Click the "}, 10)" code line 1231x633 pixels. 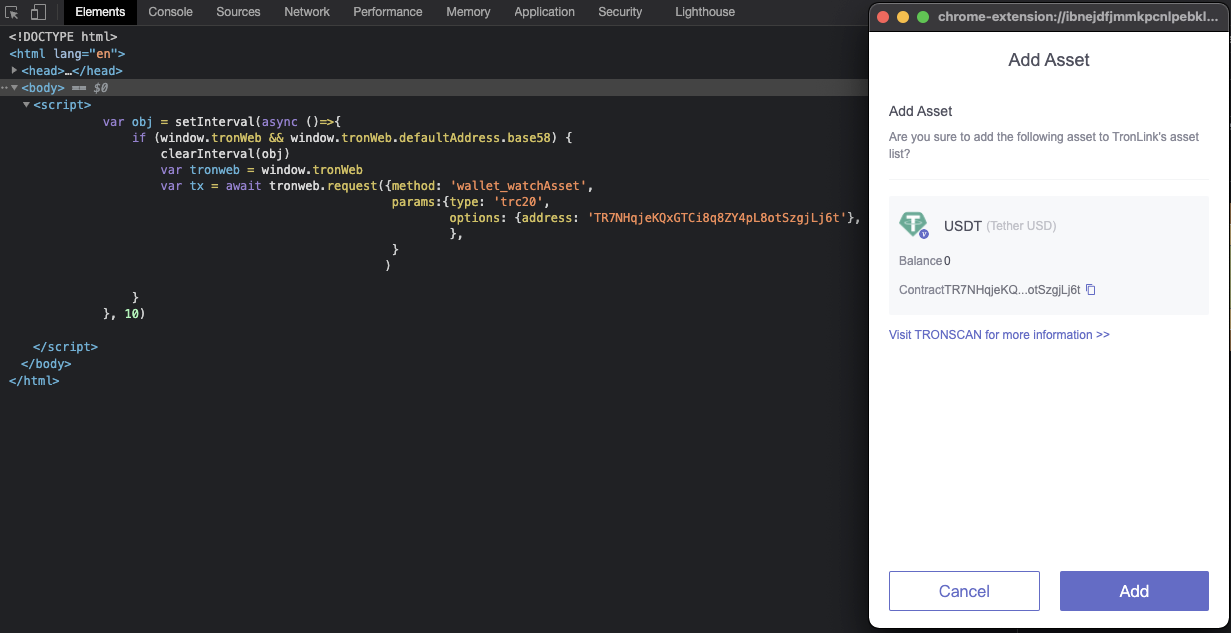click(x=124, y=314)
